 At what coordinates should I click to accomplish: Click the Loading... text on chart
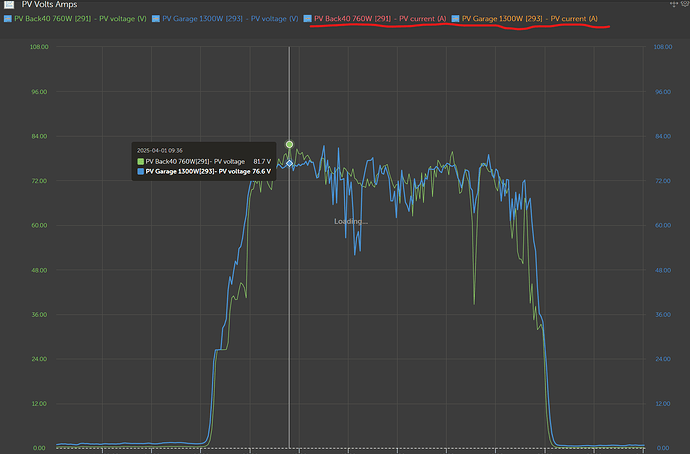click(351, 221)
